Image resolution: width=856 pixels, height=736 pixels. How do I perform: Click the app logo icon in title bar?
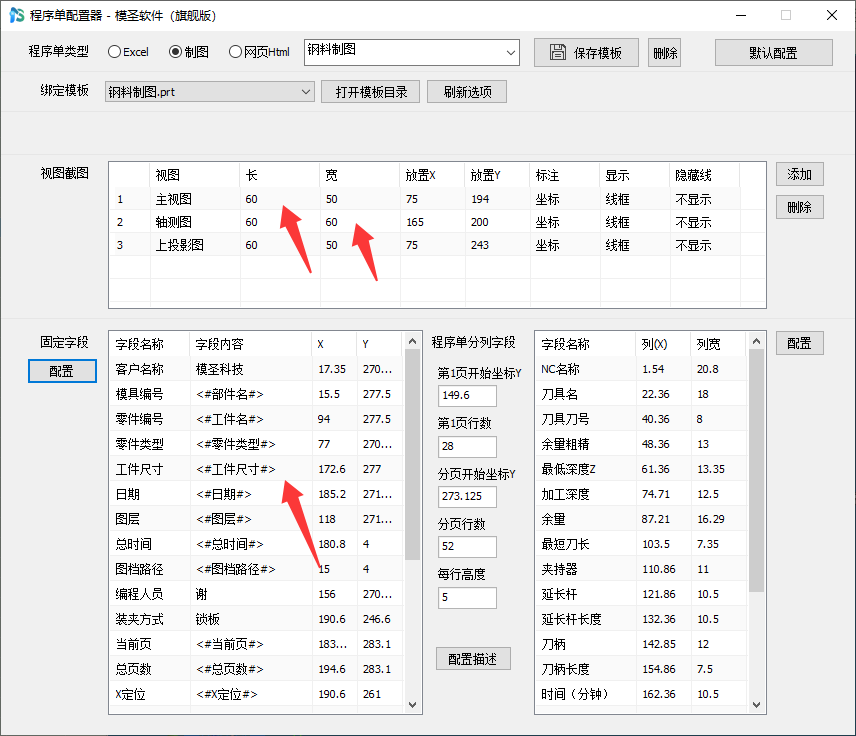[x=17, y=15]
